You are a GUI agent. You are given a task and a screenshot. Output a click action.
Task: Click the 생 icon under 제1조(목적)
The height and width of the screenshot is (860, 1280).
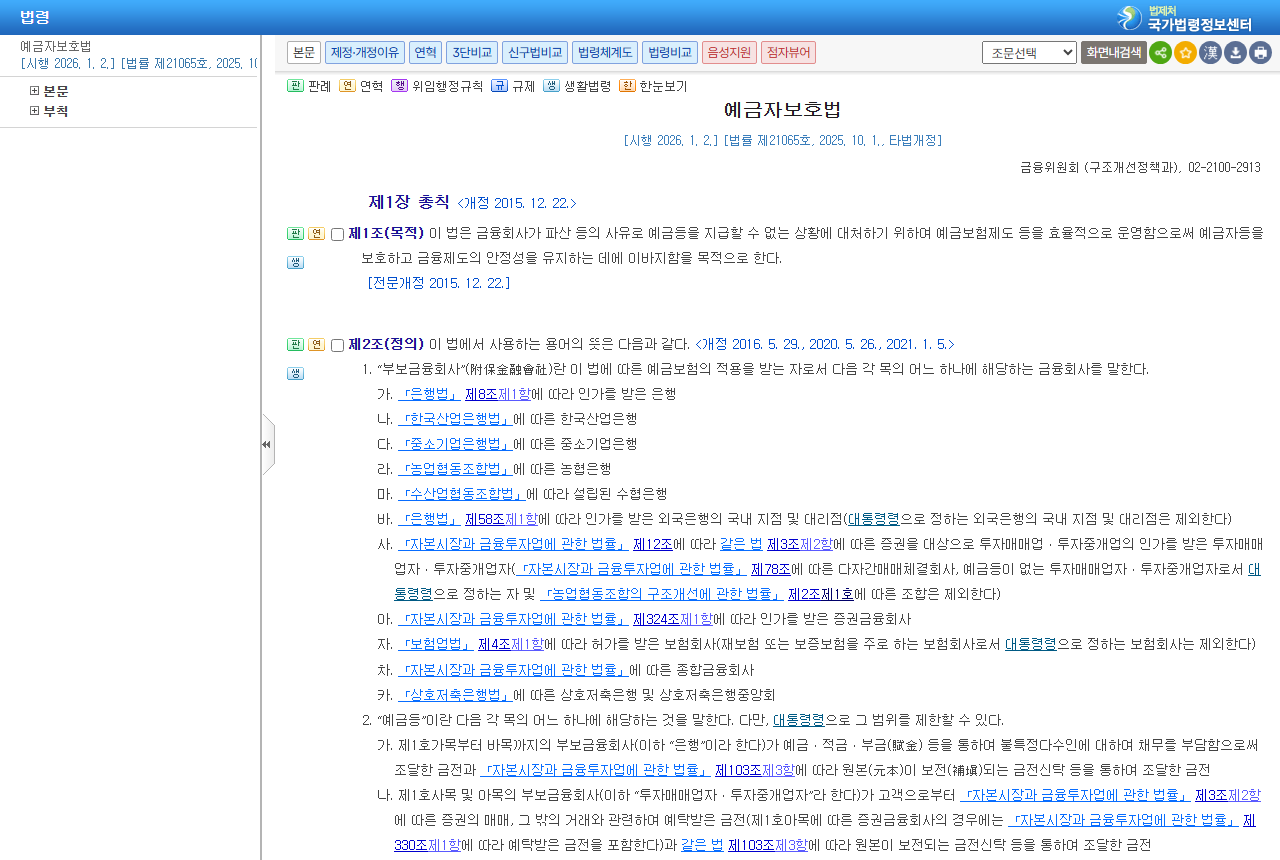tap(295, 263)
